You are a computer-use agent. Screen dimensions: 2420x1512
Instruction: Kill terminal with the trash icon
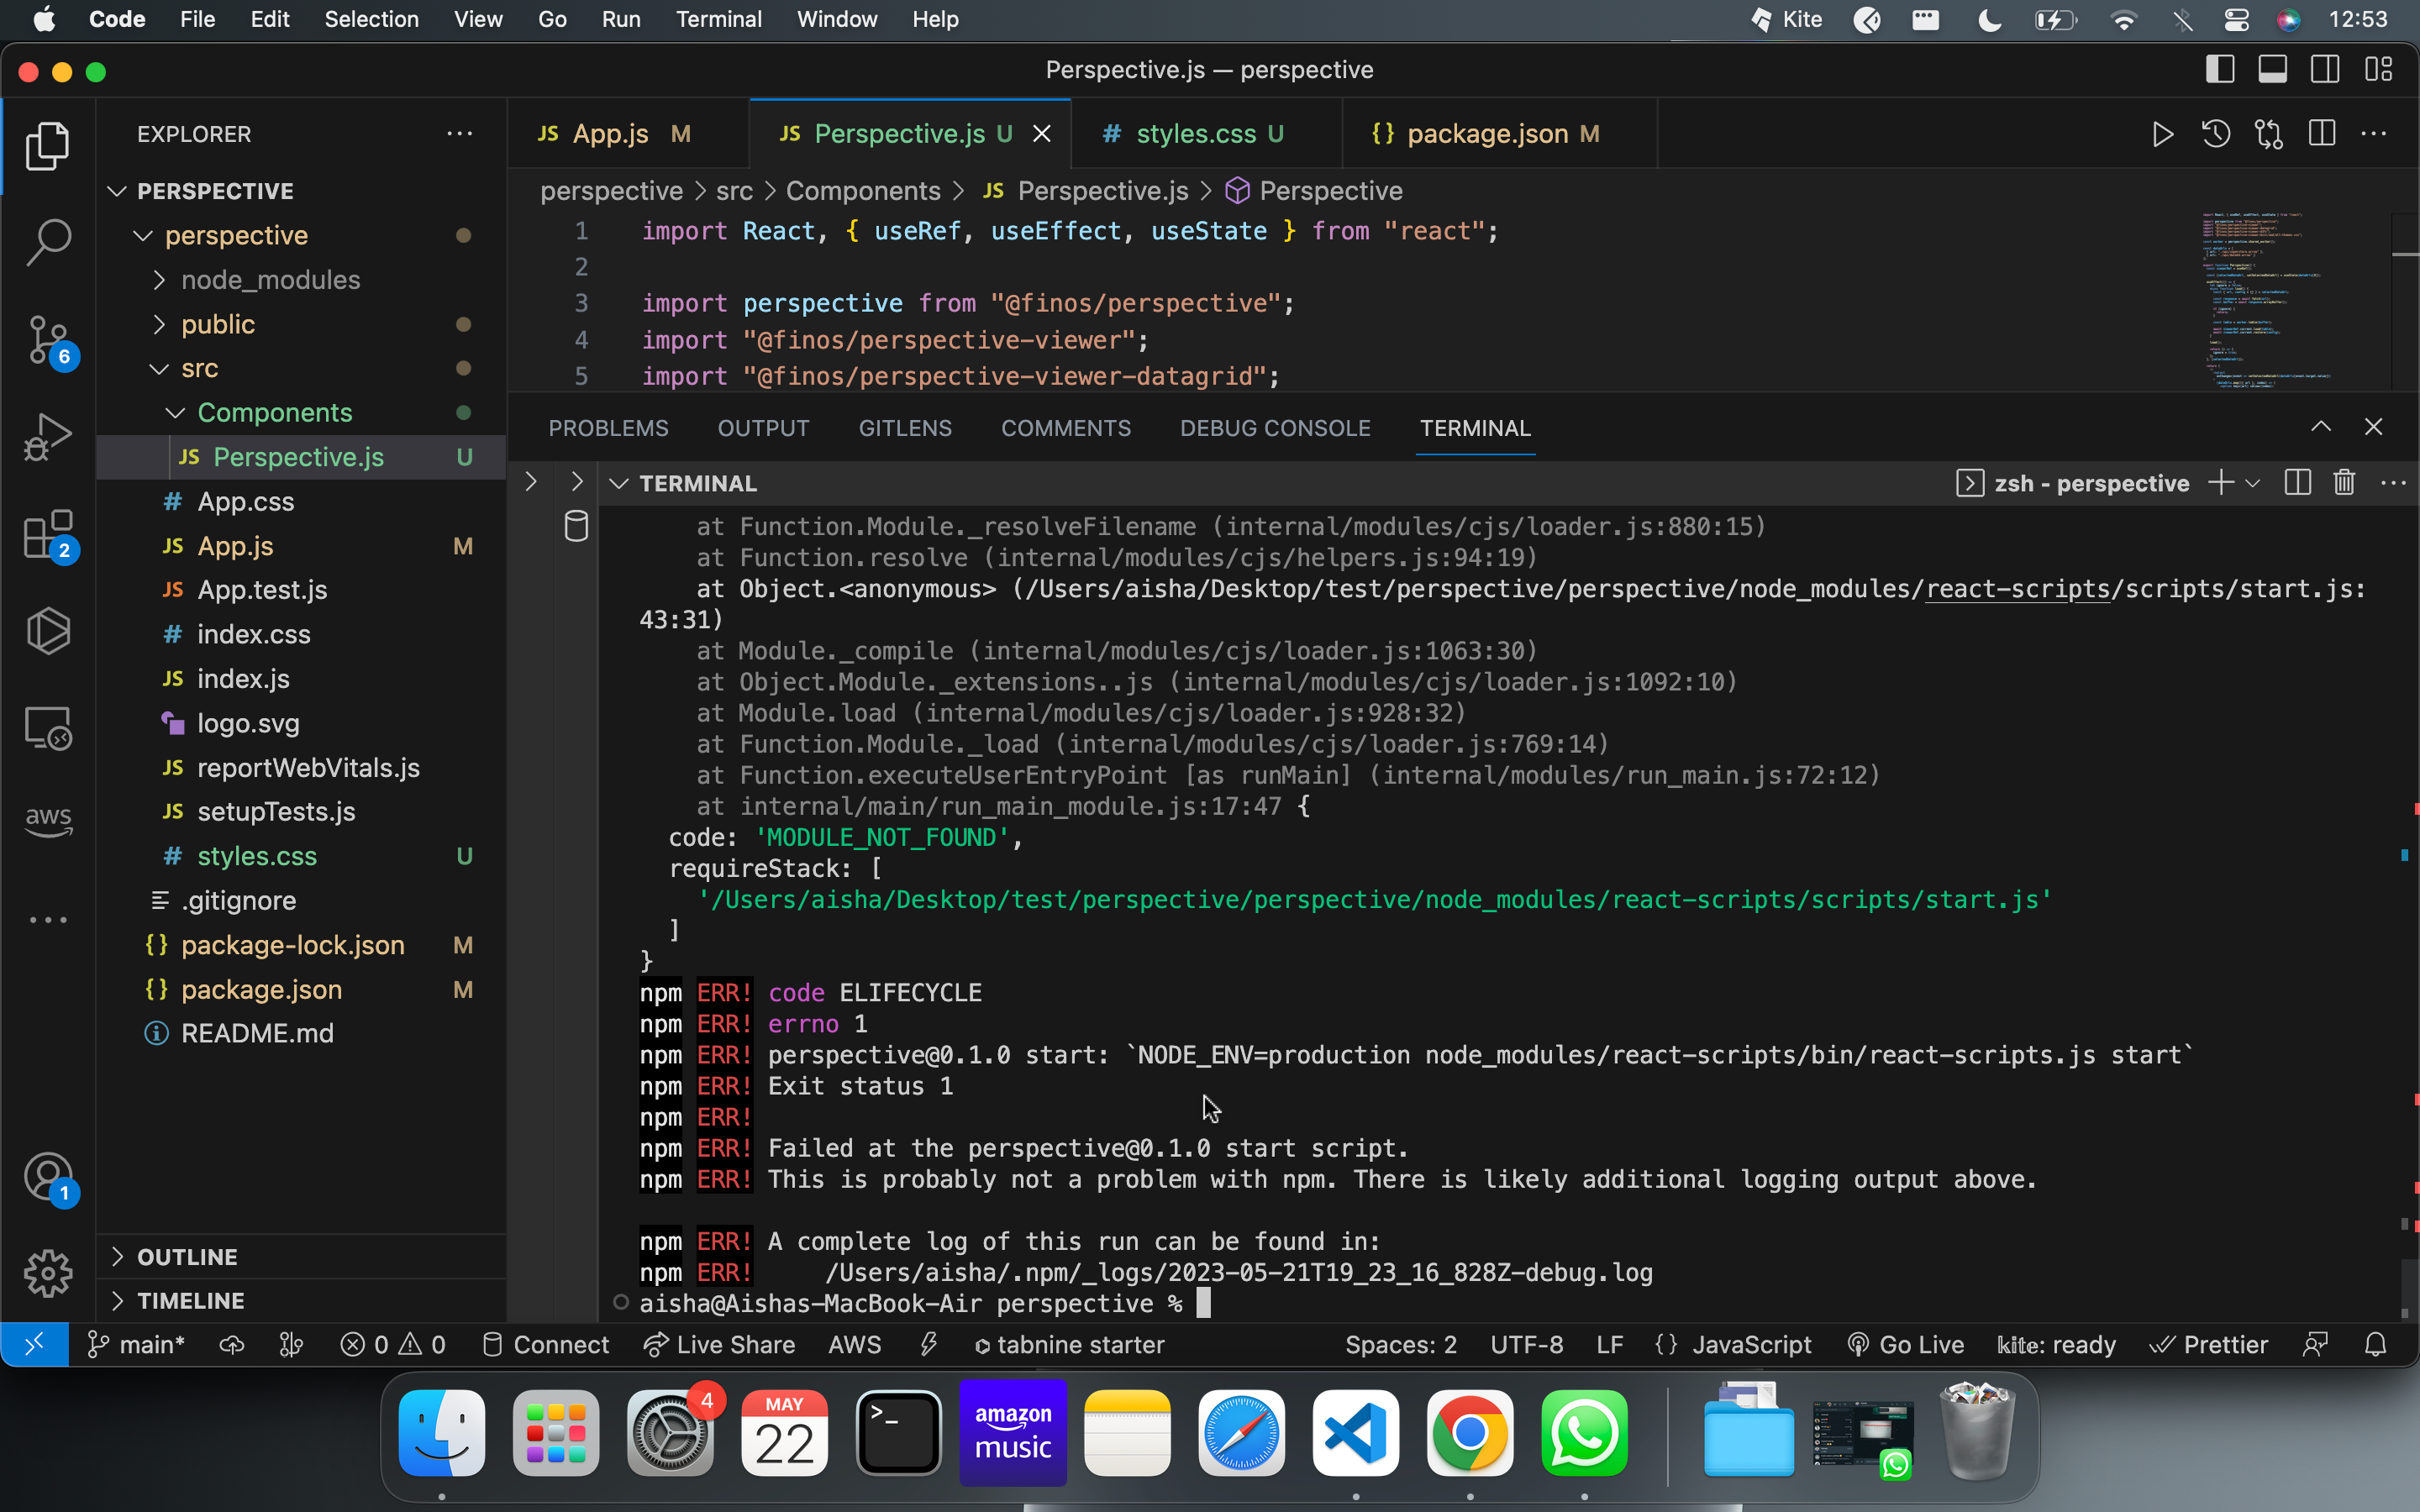click(2344, 483)
